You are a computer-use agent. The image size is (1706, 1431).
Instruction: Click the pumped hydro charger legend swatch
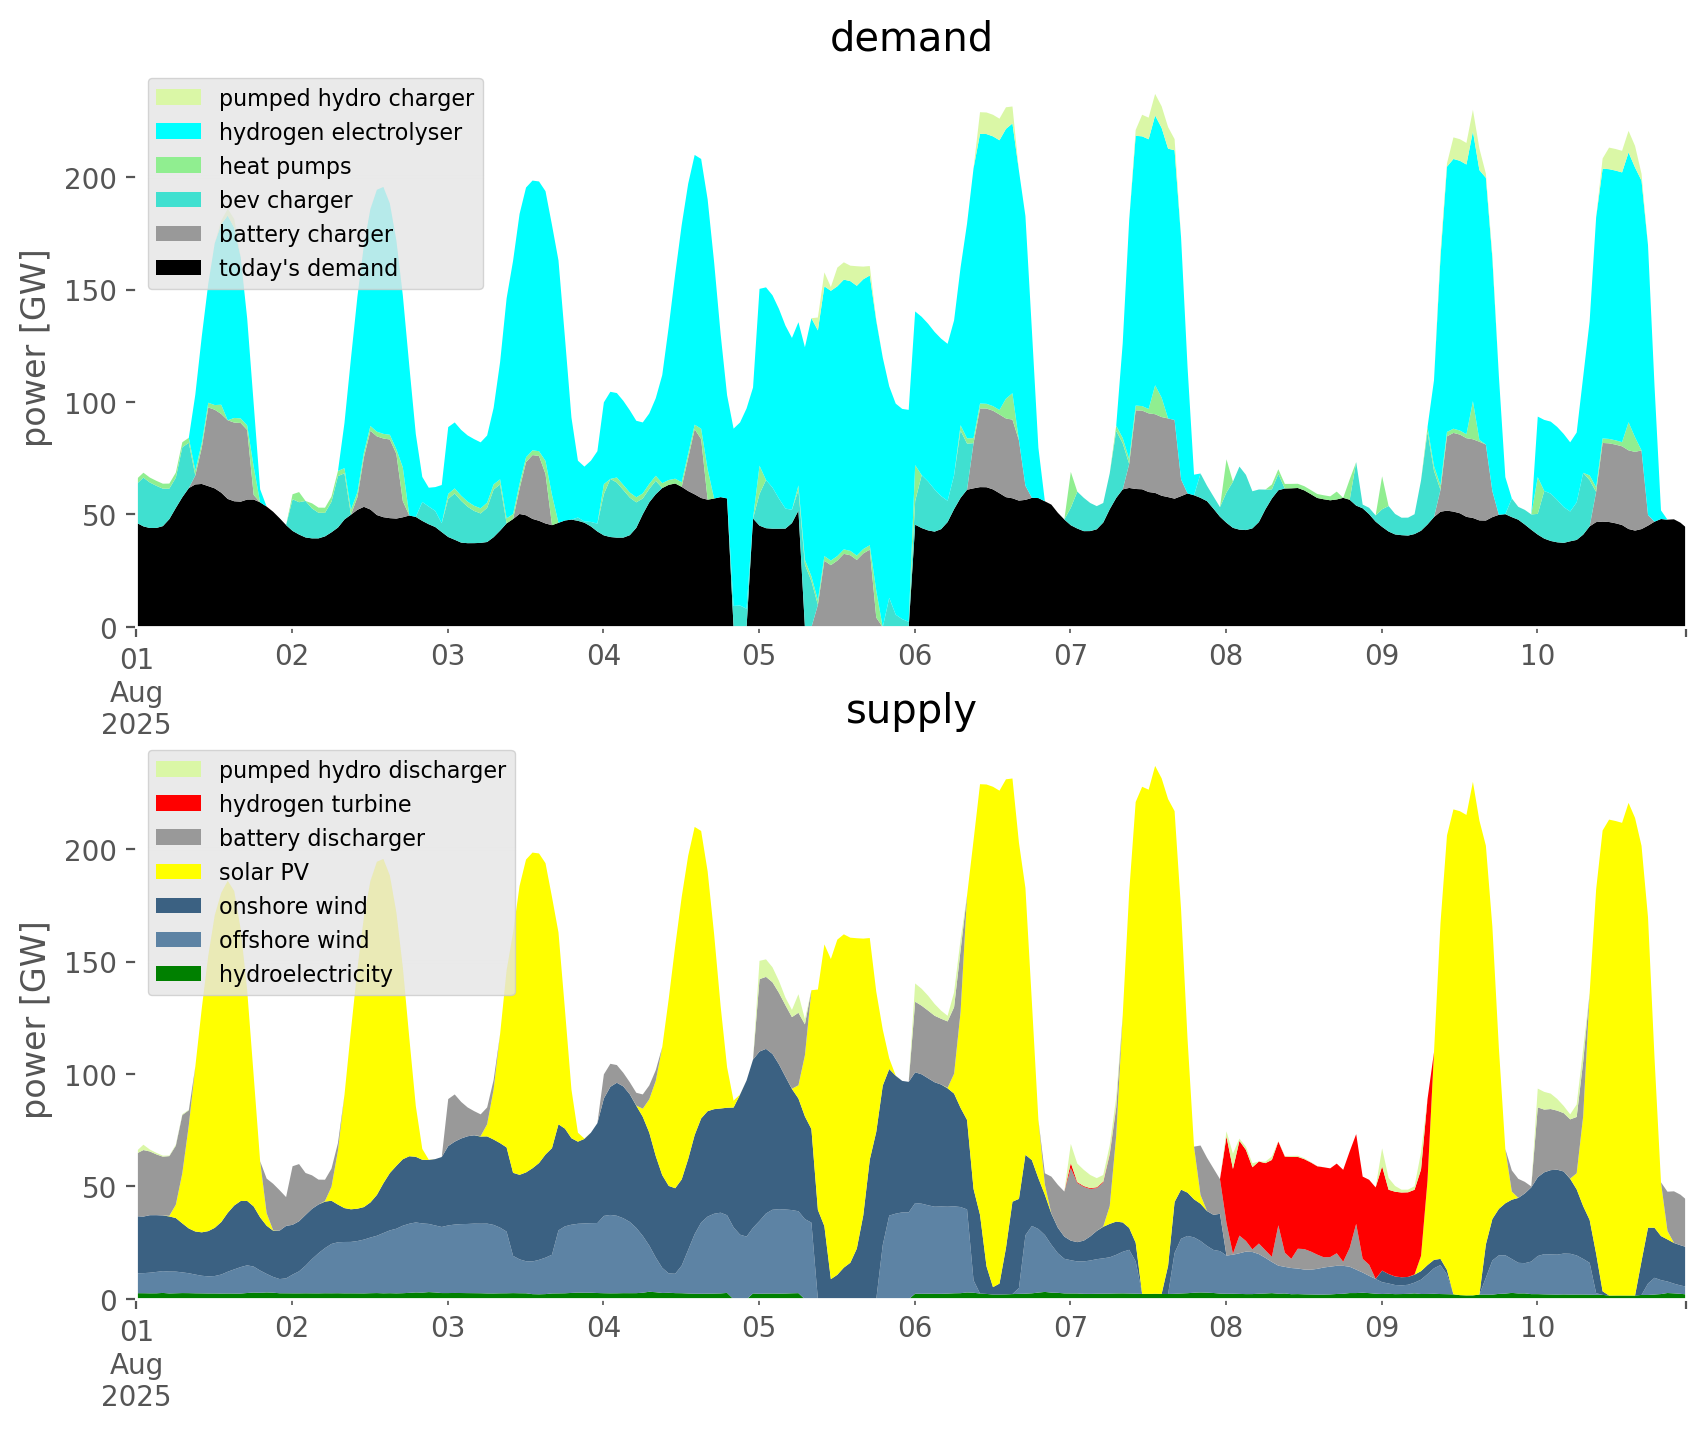tap(180, 98)
